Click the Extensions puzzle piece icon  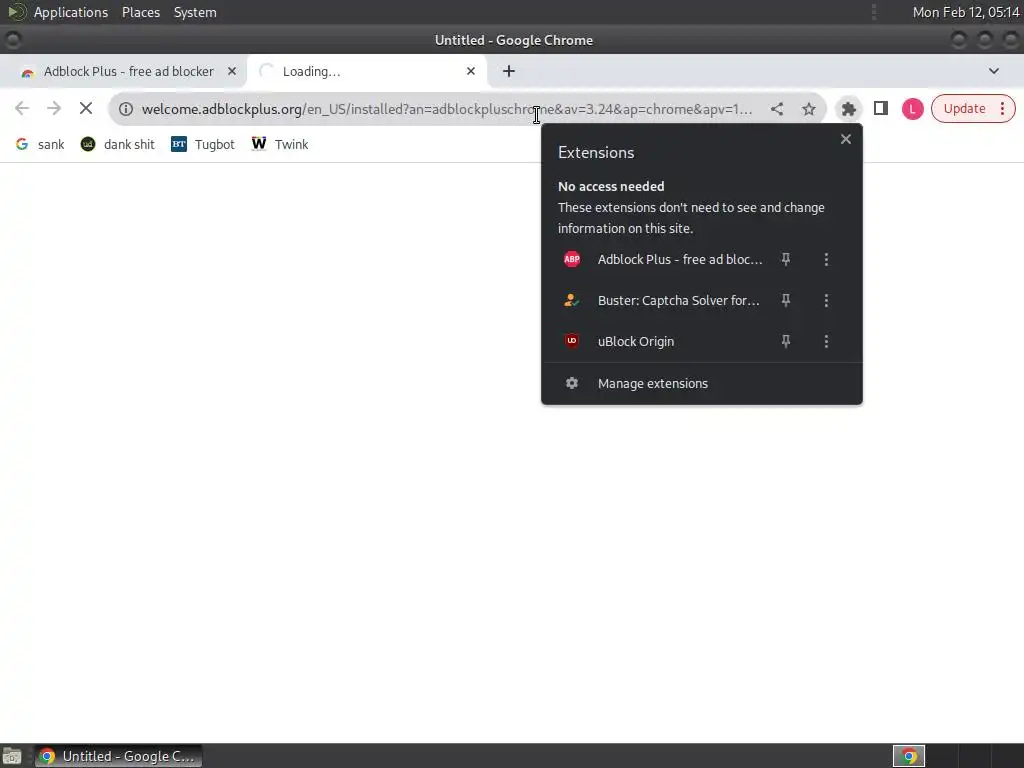coord(848,109)
